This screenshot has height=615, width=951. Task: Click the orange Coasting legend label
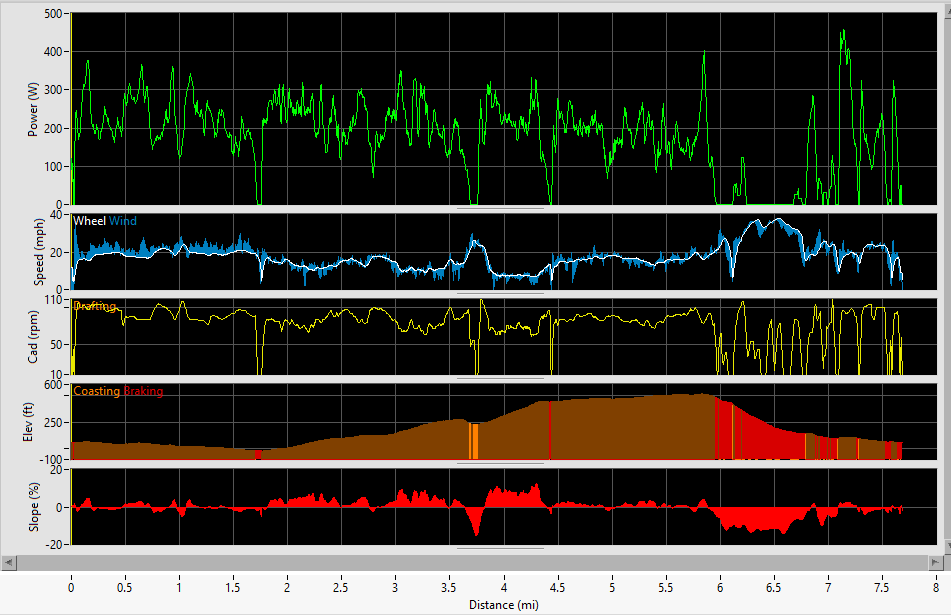click(x=97, y=391)
